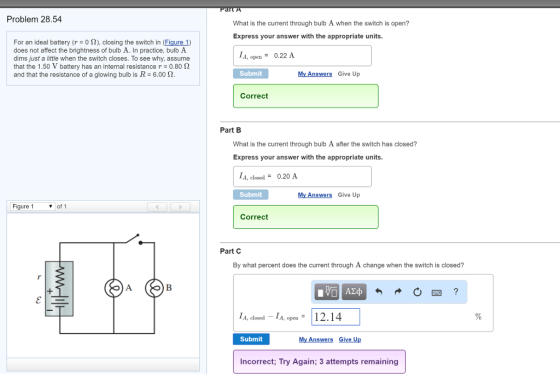Click the percent unit label in Part C
Screen dimensions: 560x374
(x=478, y=316)
